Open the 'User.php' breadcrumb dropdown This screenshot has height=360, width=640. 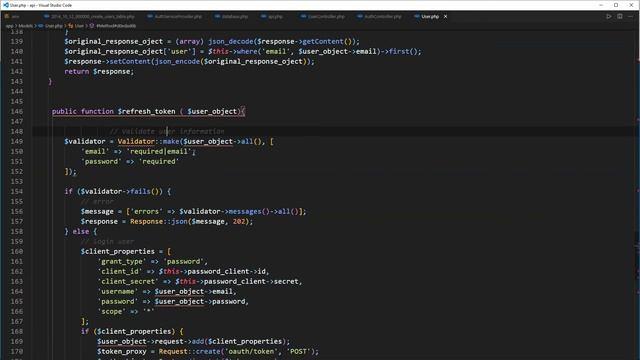click(51, 26)
